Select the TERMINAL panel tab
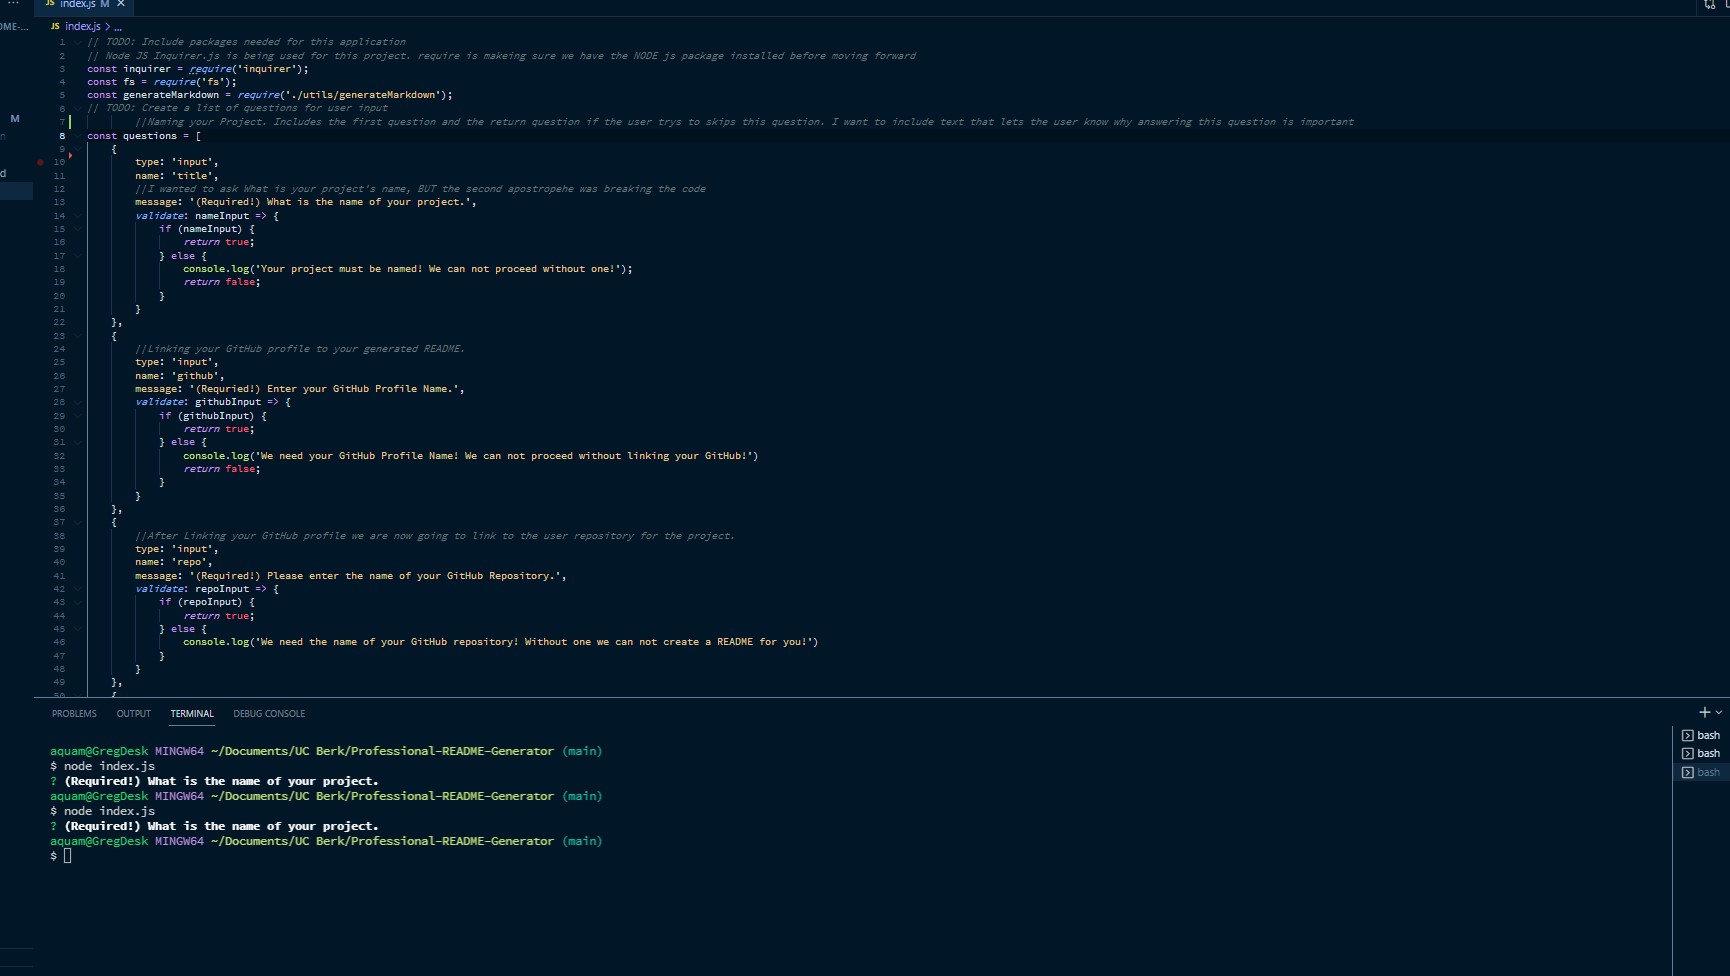This screenshot has width=1730, height=976. tap(192, 714)
